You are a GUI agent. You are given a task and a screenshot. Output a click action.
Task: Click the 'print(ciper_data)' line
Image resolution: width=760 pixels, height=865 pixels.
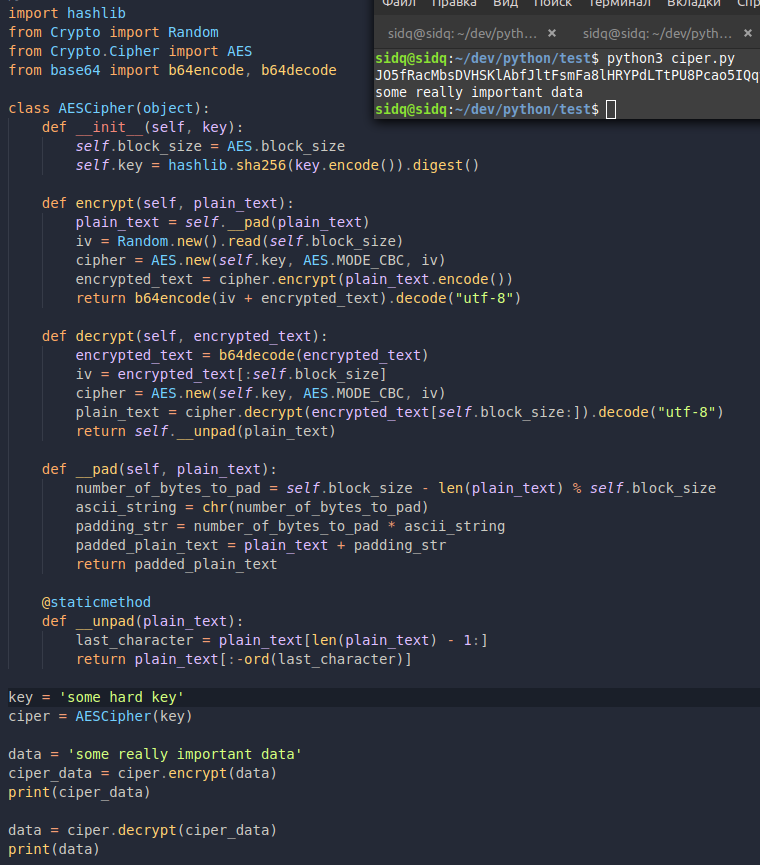coord(79,792)
